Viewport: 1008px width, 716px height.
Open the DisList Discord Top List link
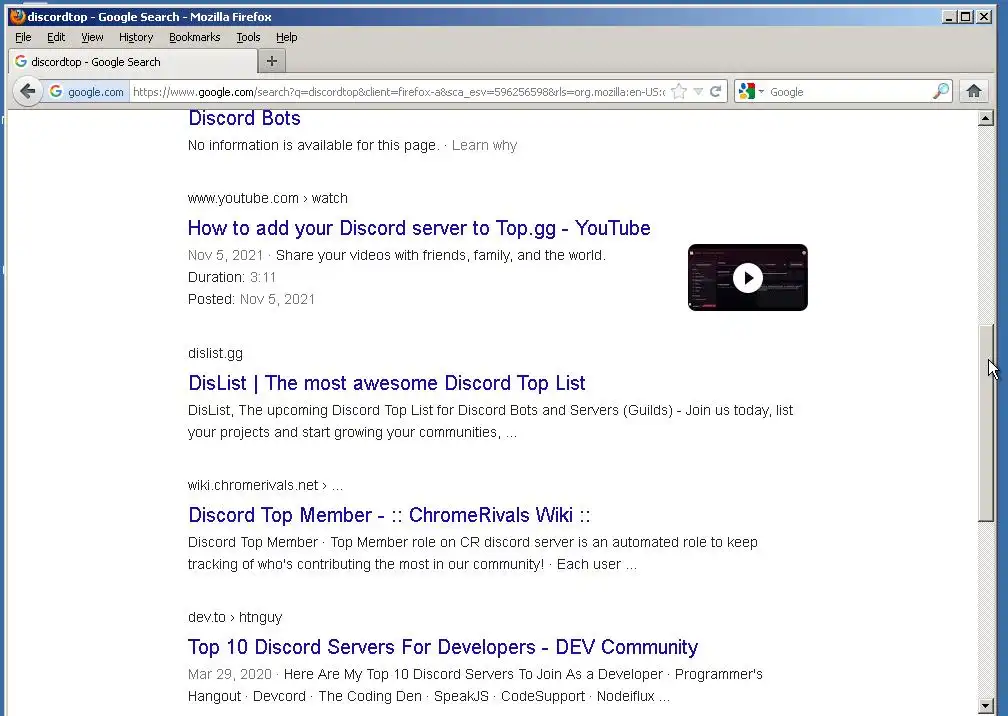386,383
